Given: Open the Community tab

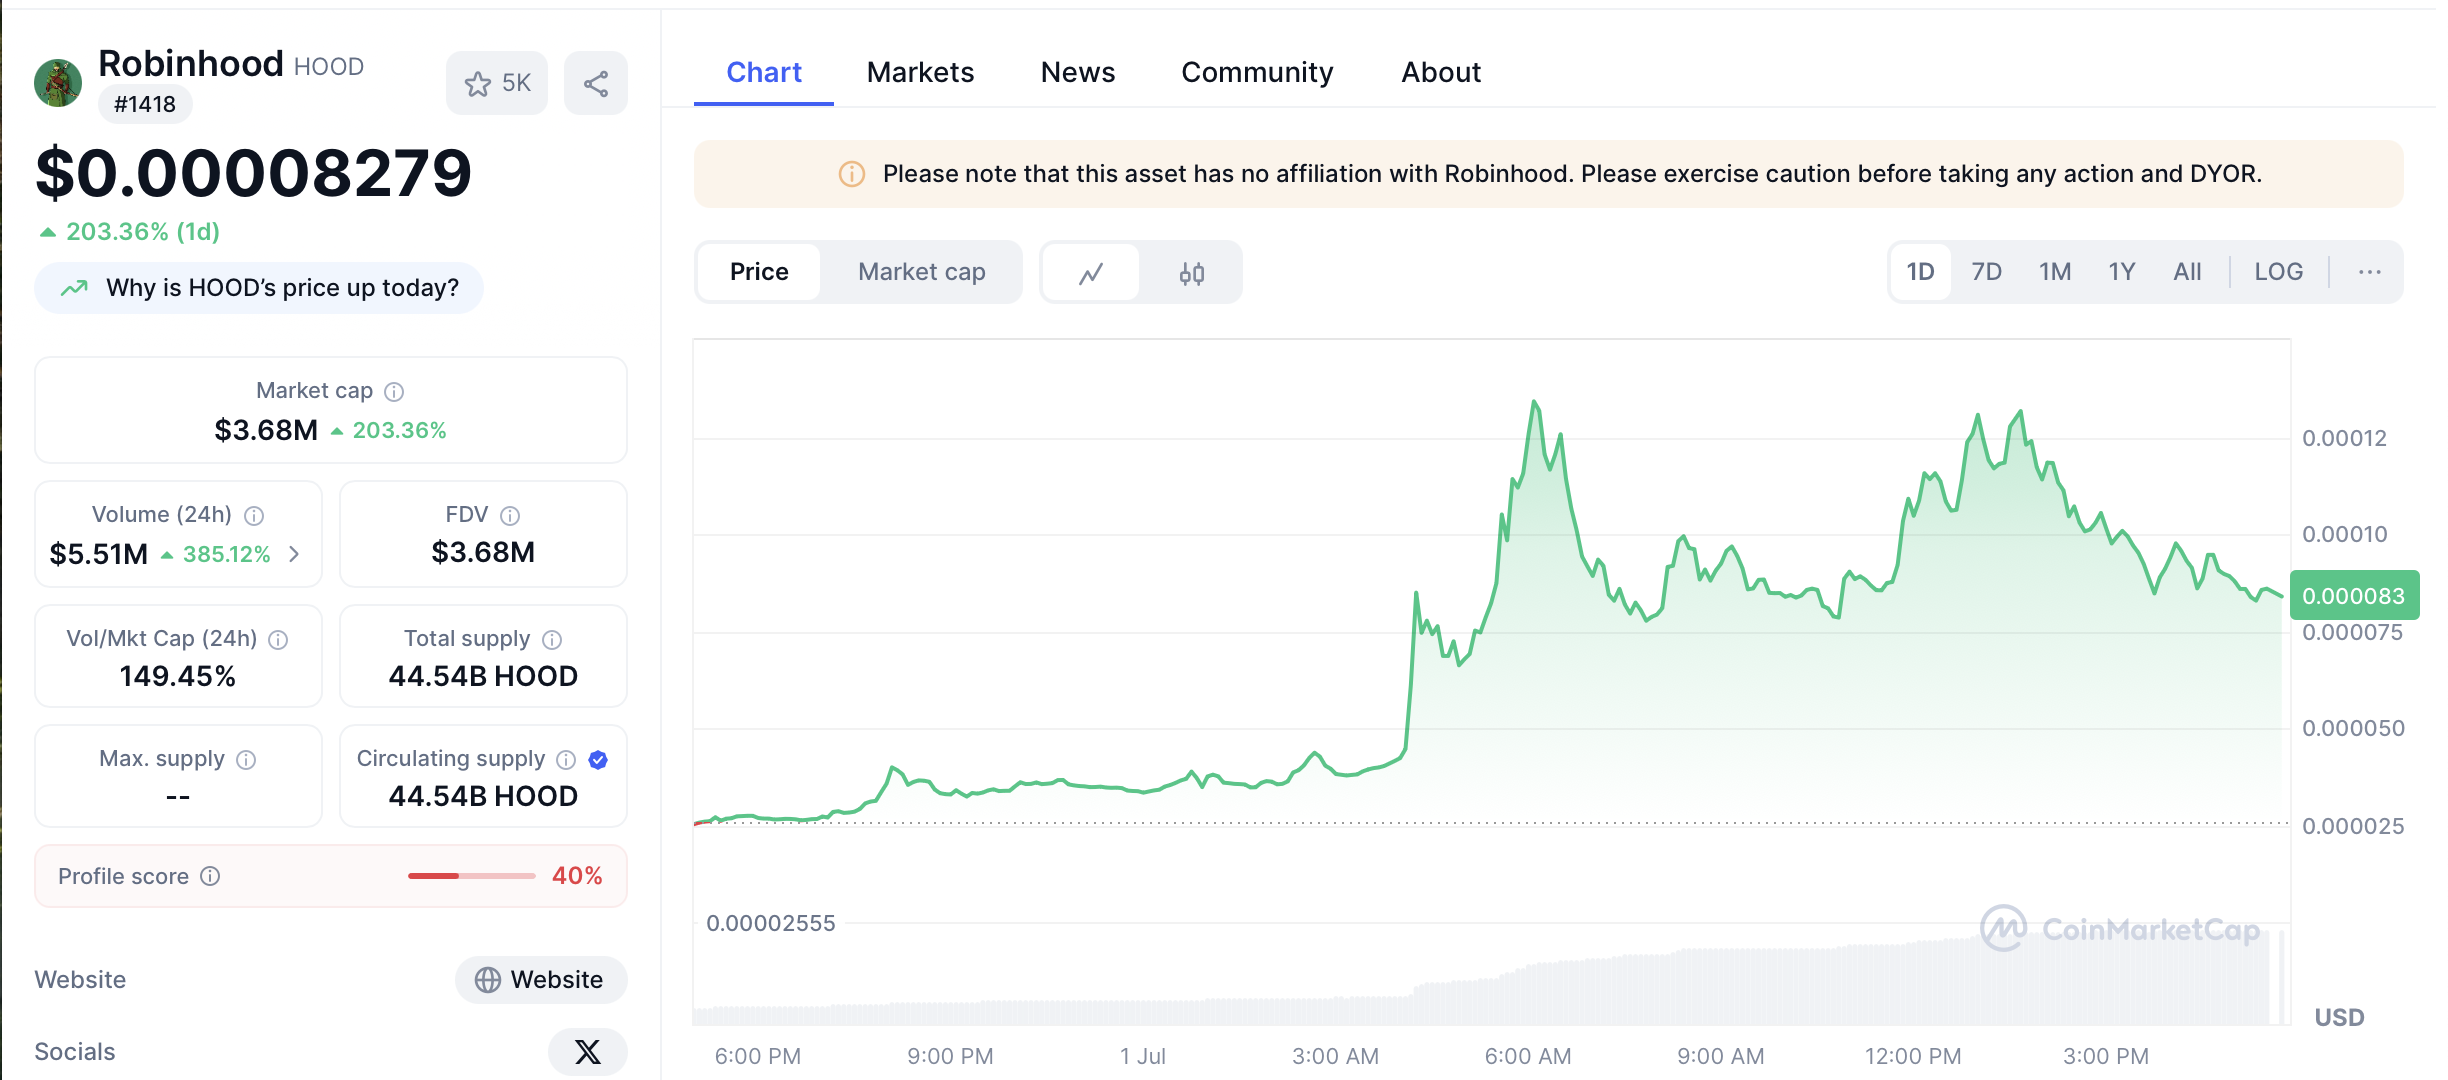Looking at the screenshot, I should coord(1257,72).
